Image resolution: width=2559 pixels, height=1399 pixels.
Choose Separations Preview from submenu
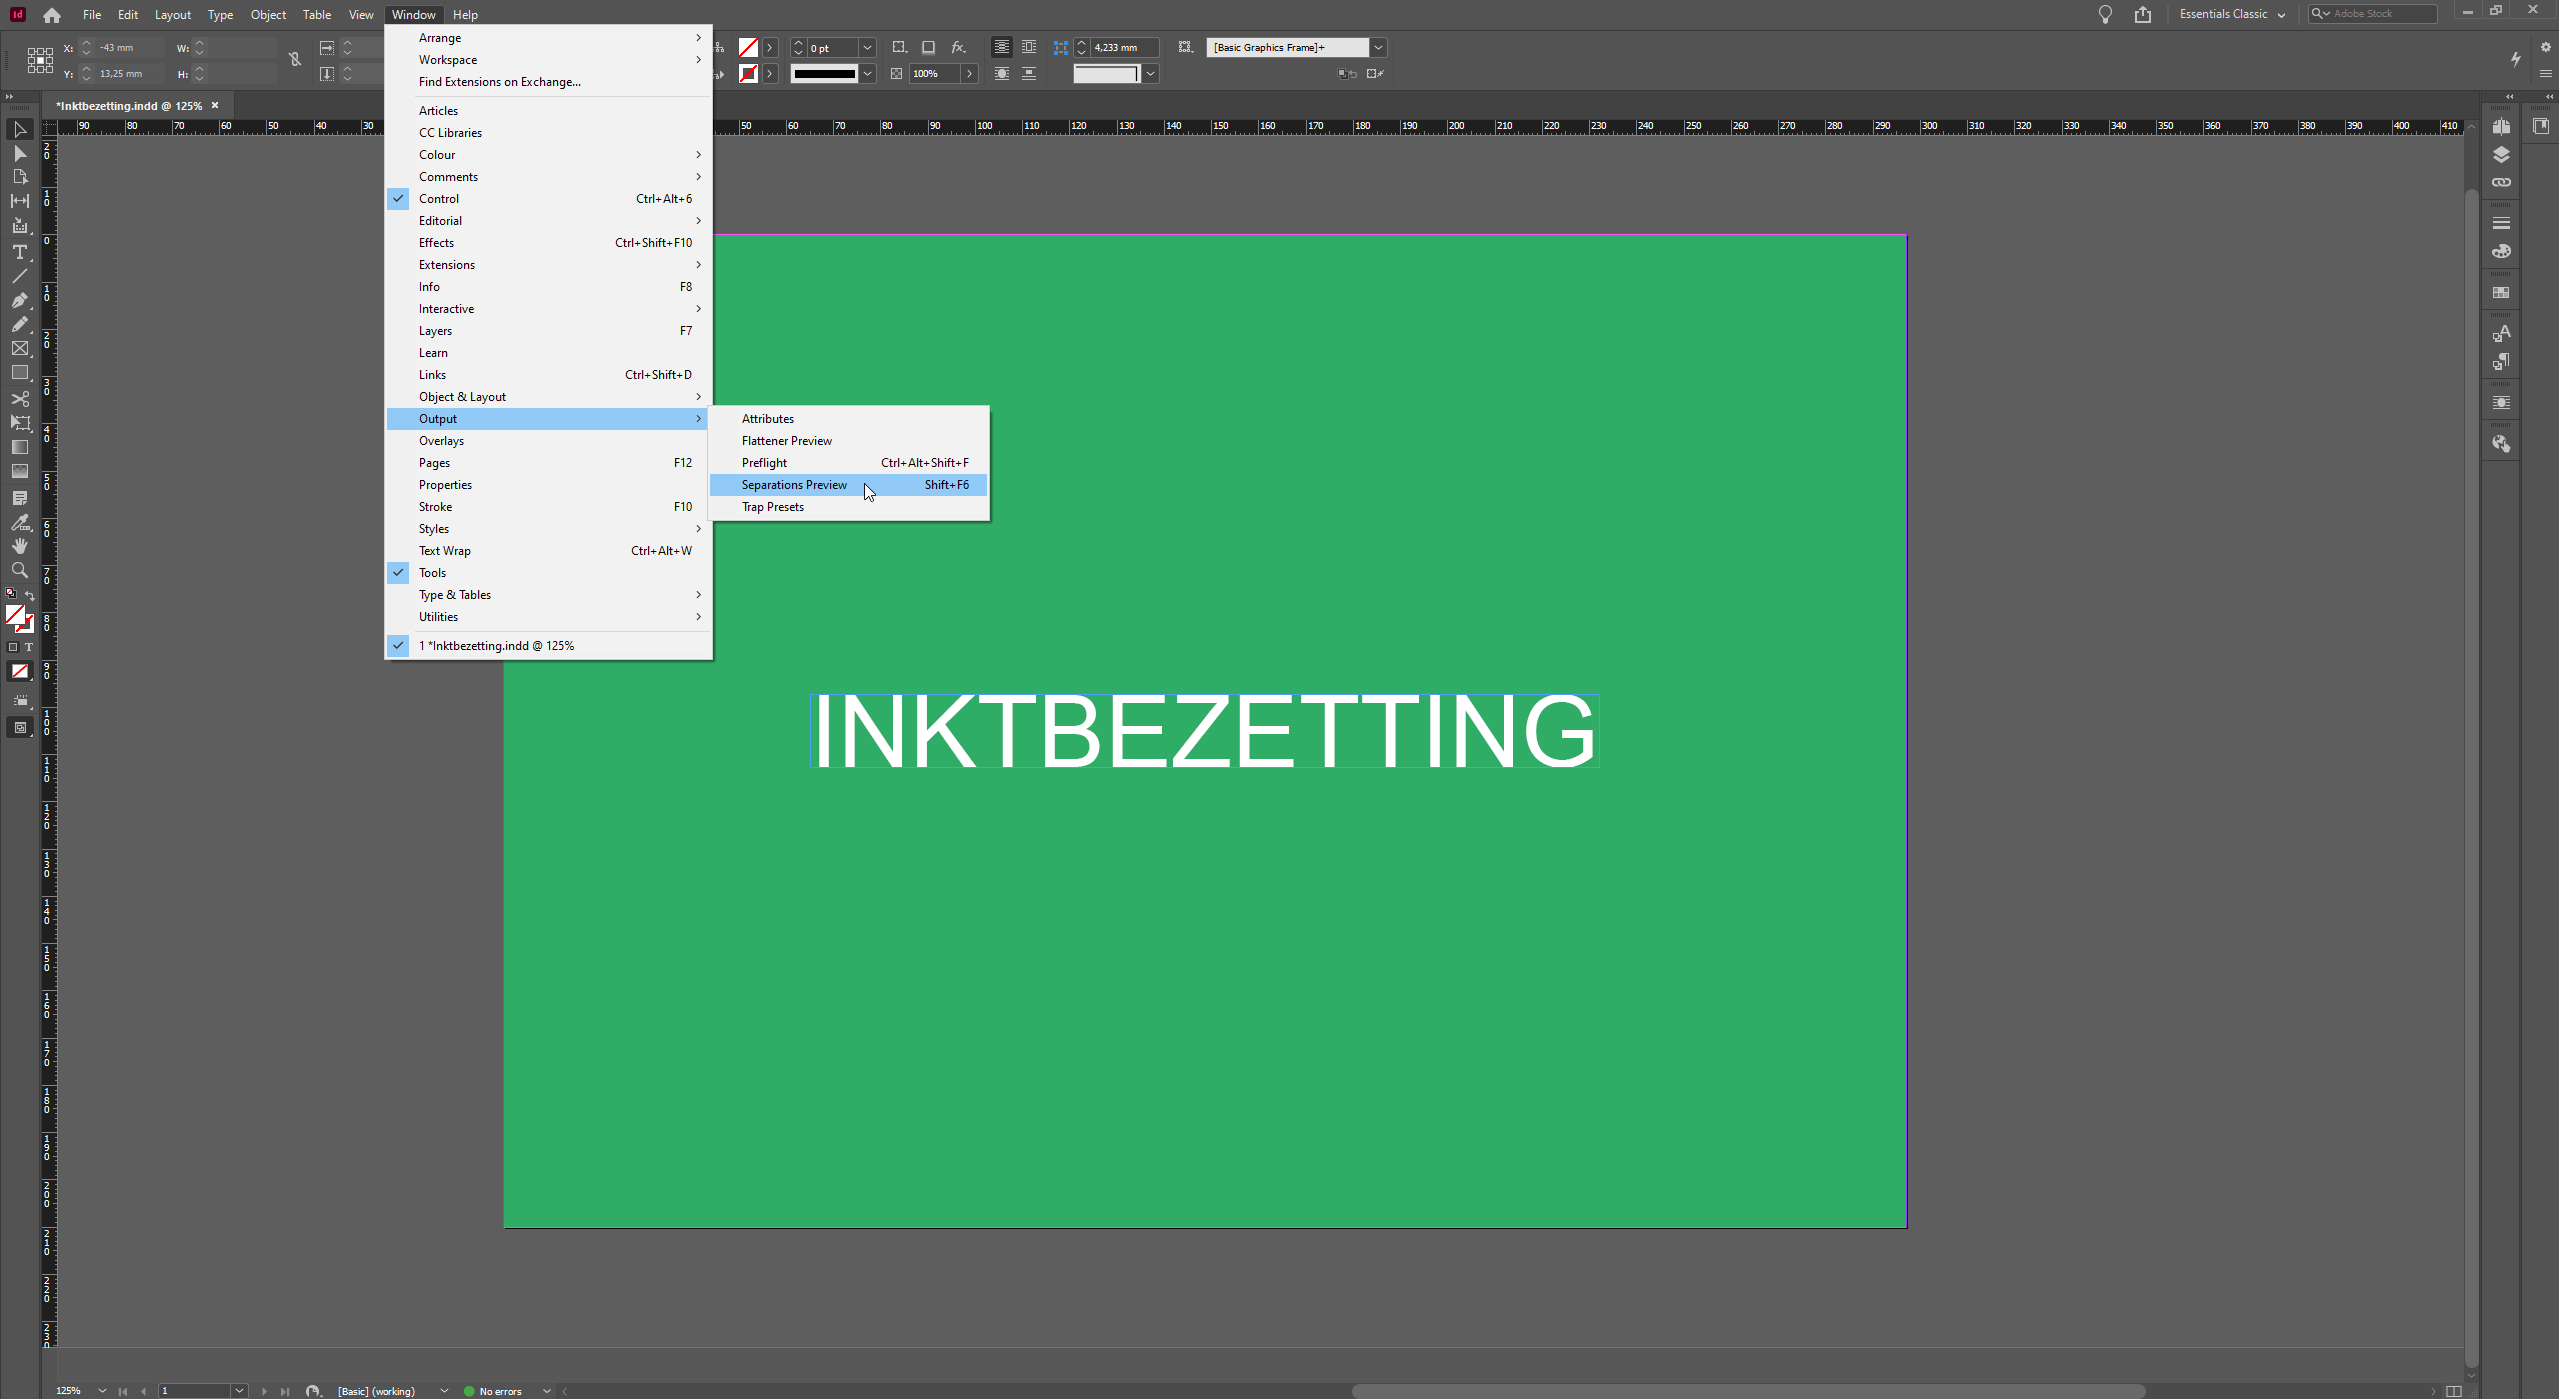click(848, 484)
